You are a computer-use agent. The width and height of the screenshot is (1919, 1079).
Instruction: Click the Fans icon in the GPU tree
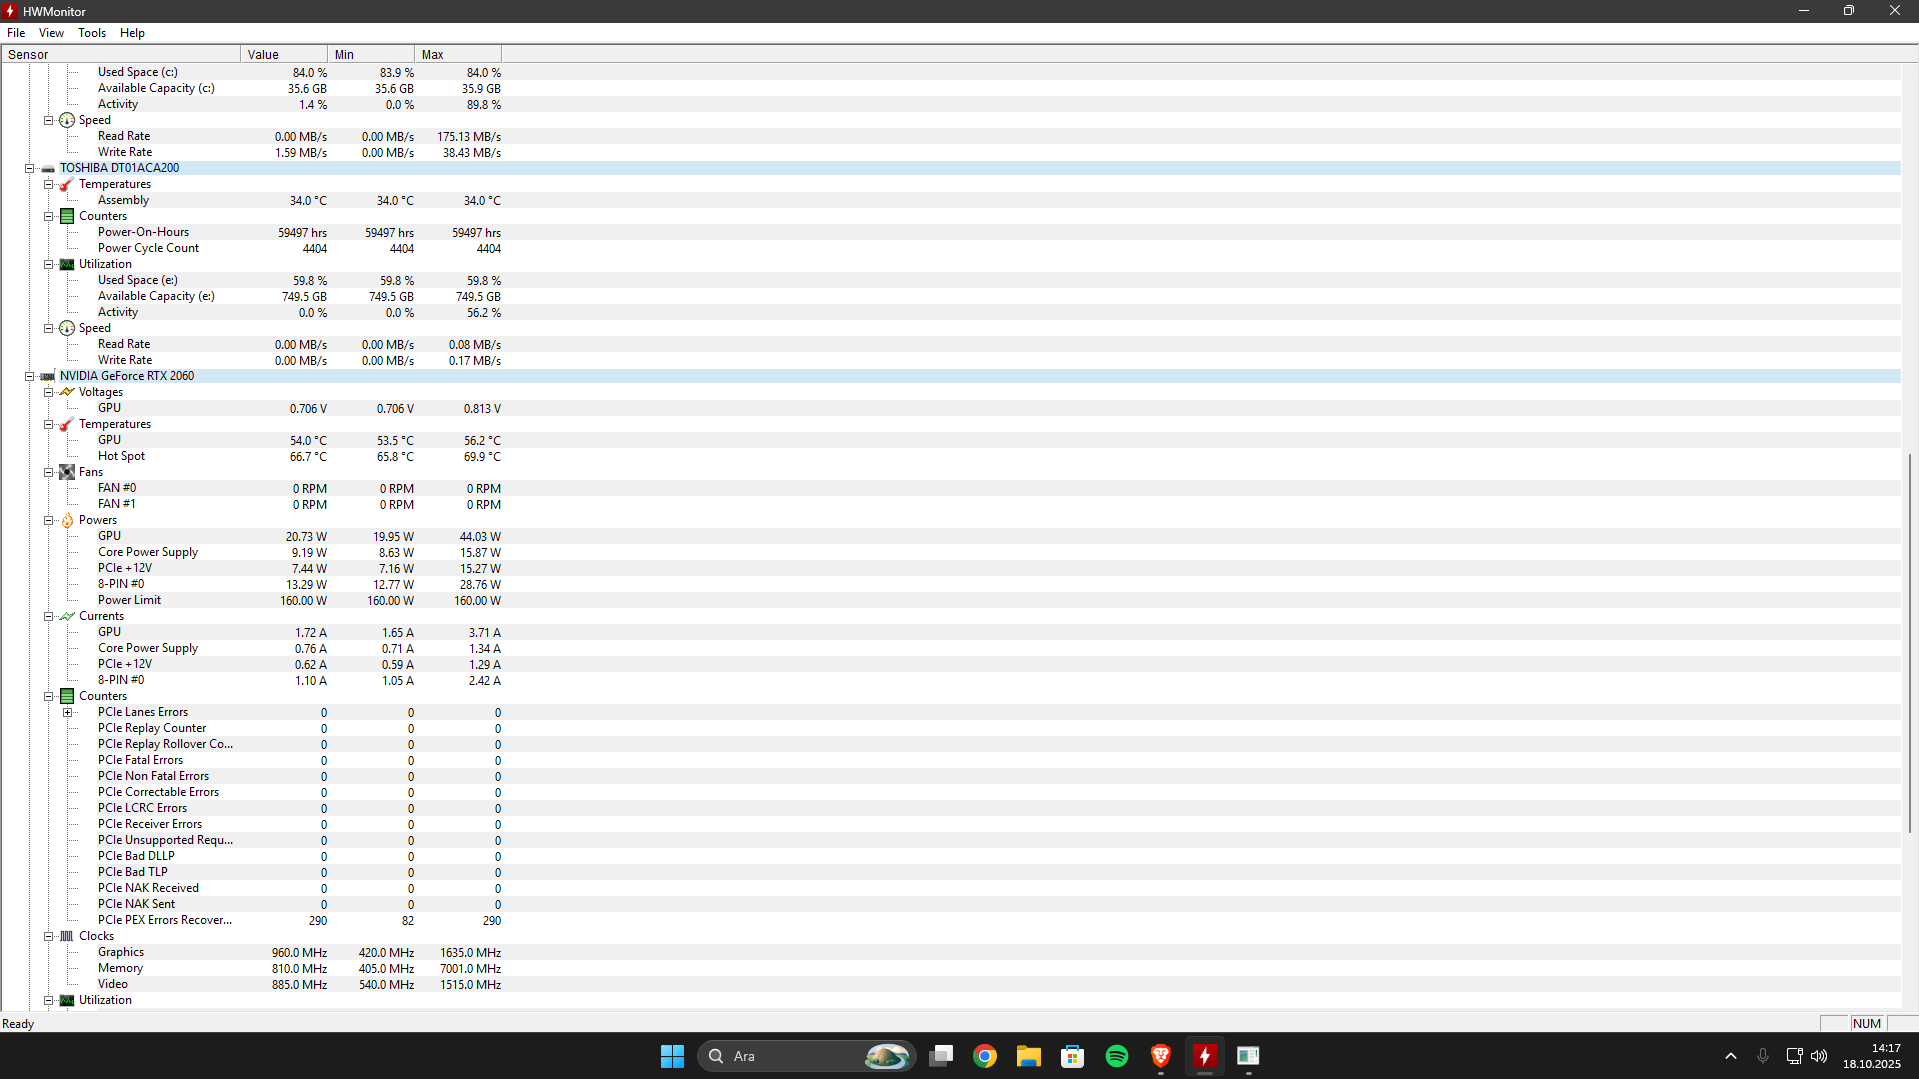click(67, 472)
